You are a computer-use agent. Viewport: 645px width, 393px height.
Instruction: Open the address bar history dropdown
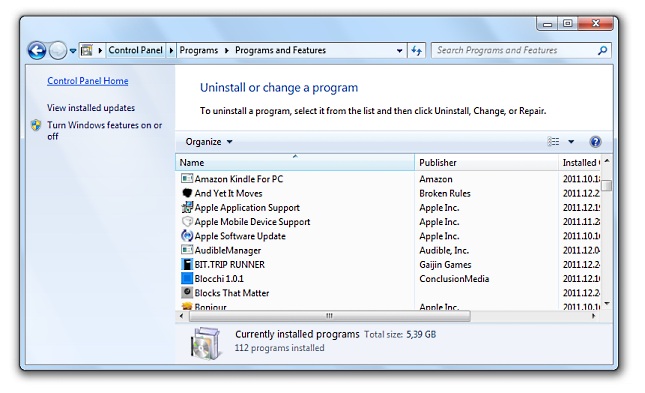click(x=399, y=51)
